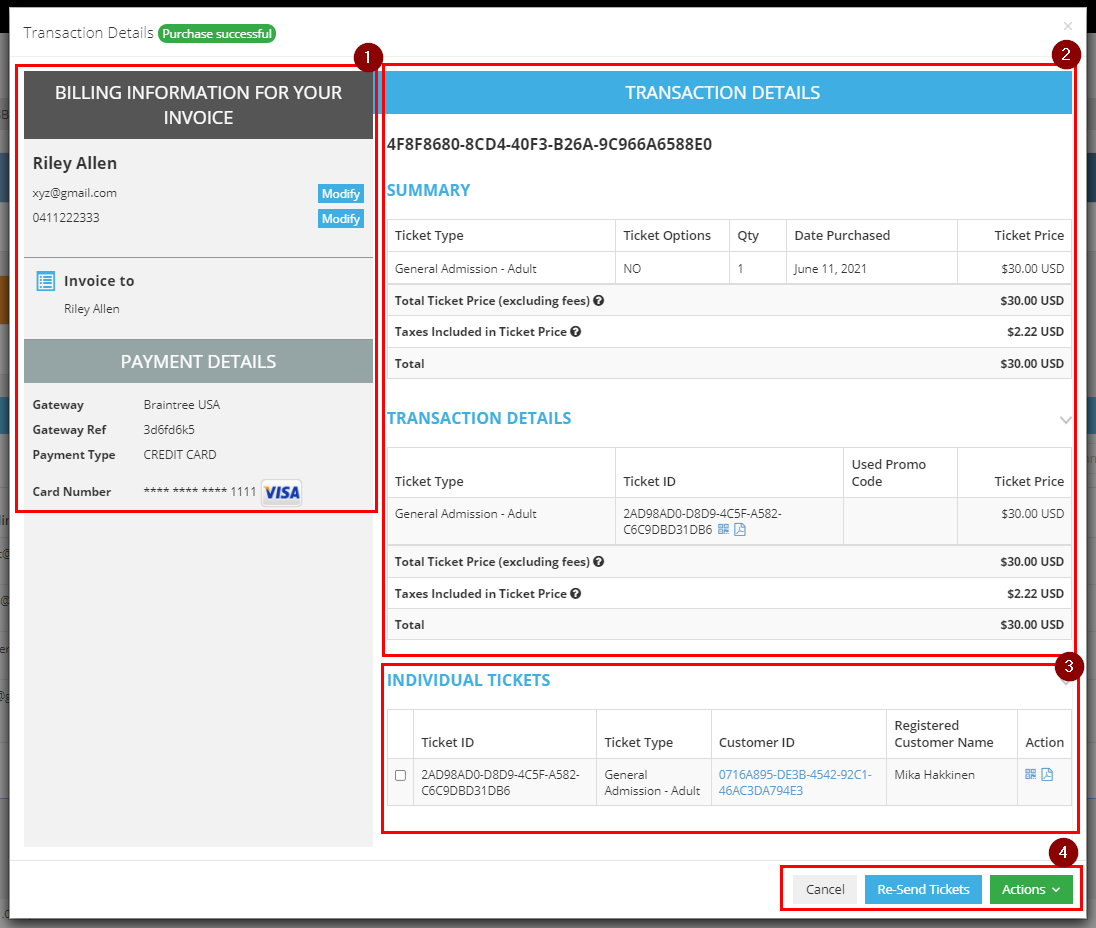This screenshot has height=928, width=1096.
Task: Click Gateway Ref value 3d6fd6k5
Action: 169,430
